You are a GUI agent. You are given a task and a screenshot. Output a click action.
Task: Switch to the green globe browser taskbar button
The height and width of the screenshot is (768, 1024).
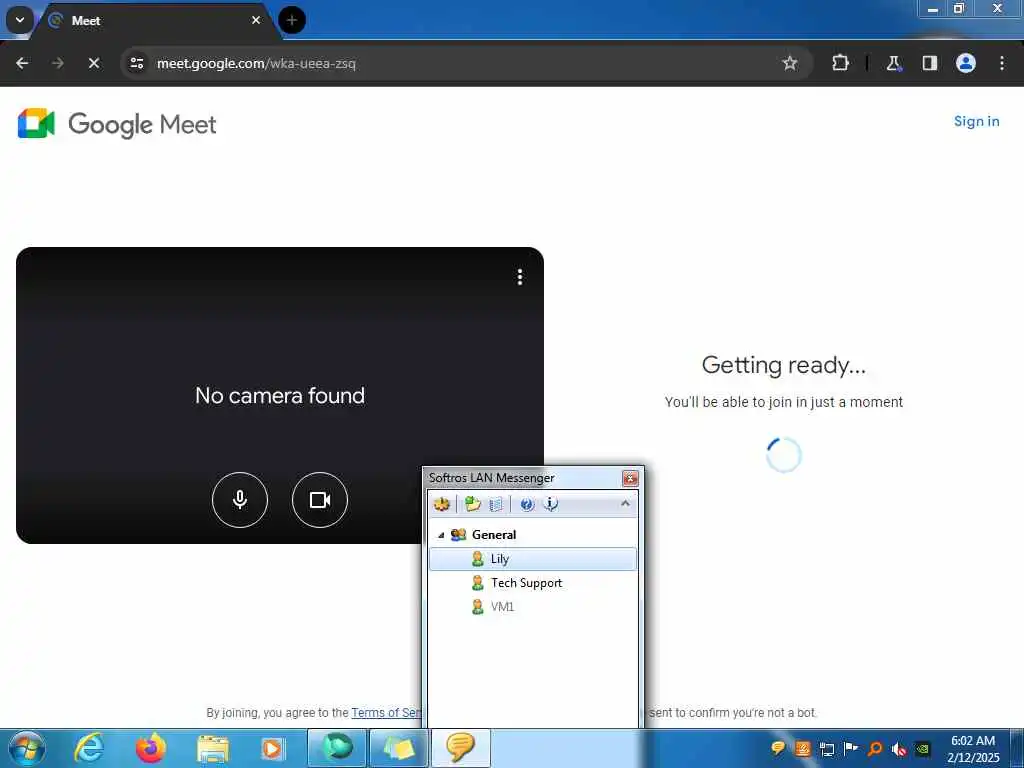click(x=336, y=748)
